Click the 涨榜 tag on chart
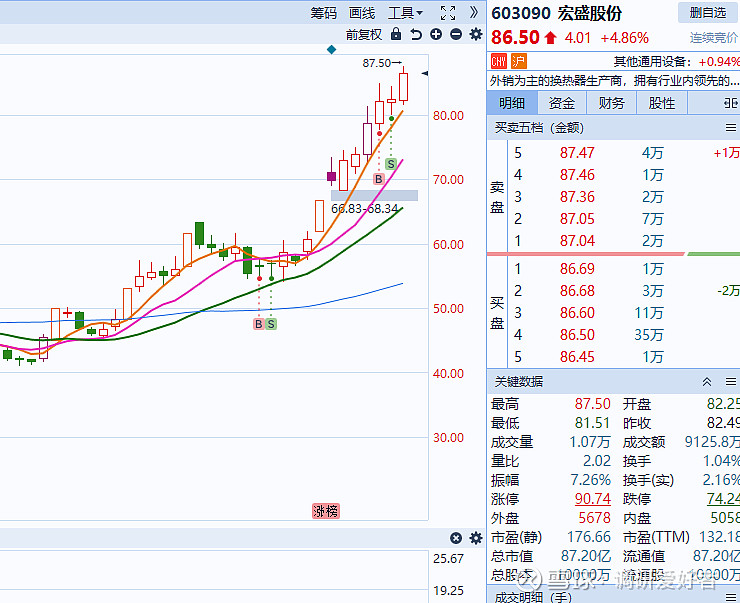The width and height of the screenshot is (740, 603). [326, 511]
